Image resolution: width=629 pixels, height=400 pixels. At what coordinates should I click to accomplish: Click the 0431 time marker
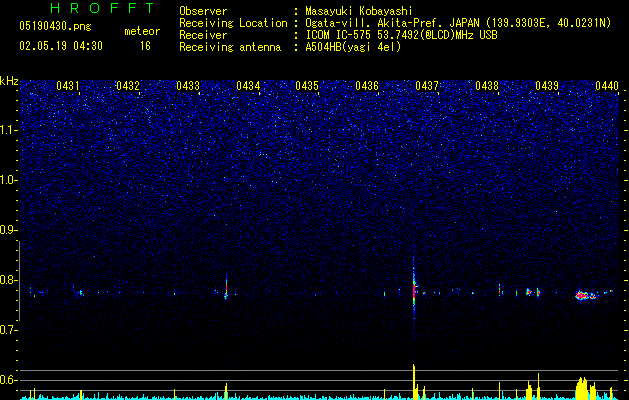tap(68, 86)
